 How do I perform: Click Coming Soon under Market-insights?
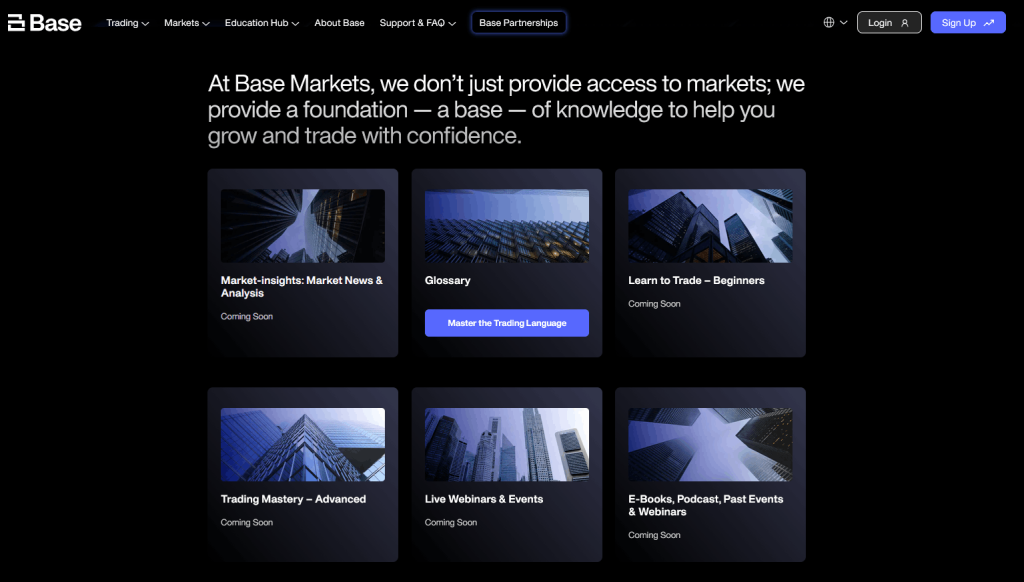(x=247, y=316)
